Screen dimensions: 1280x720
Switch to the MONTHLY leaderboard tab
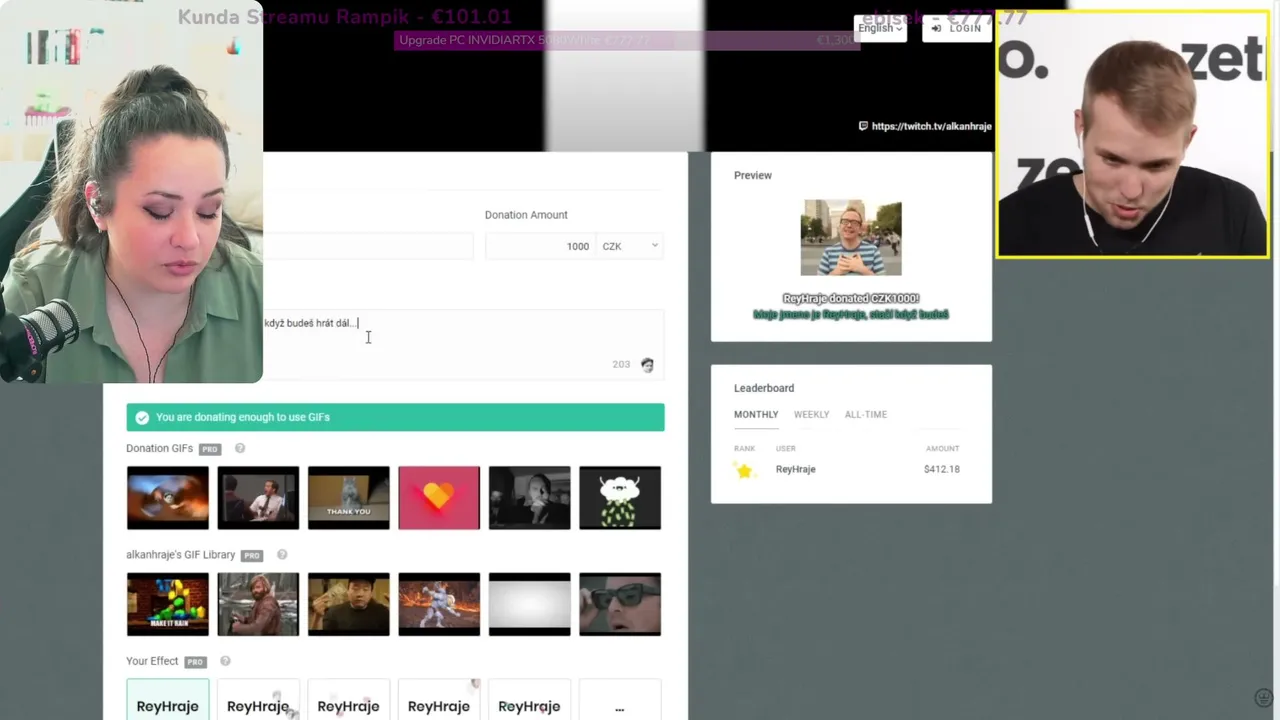[756, 414]
